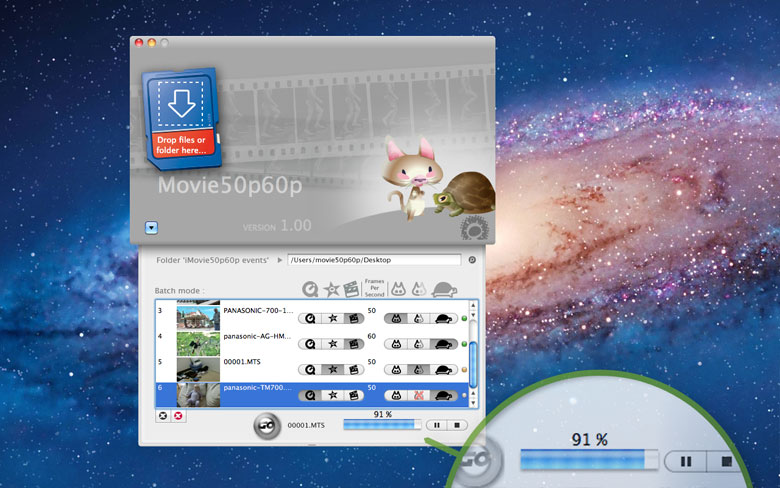This screenshot has width=780, height=488.
Task: Choose single cat speed for PANASONIC-700-1 row
Action: pyautogui.click(x=396, y=319)
